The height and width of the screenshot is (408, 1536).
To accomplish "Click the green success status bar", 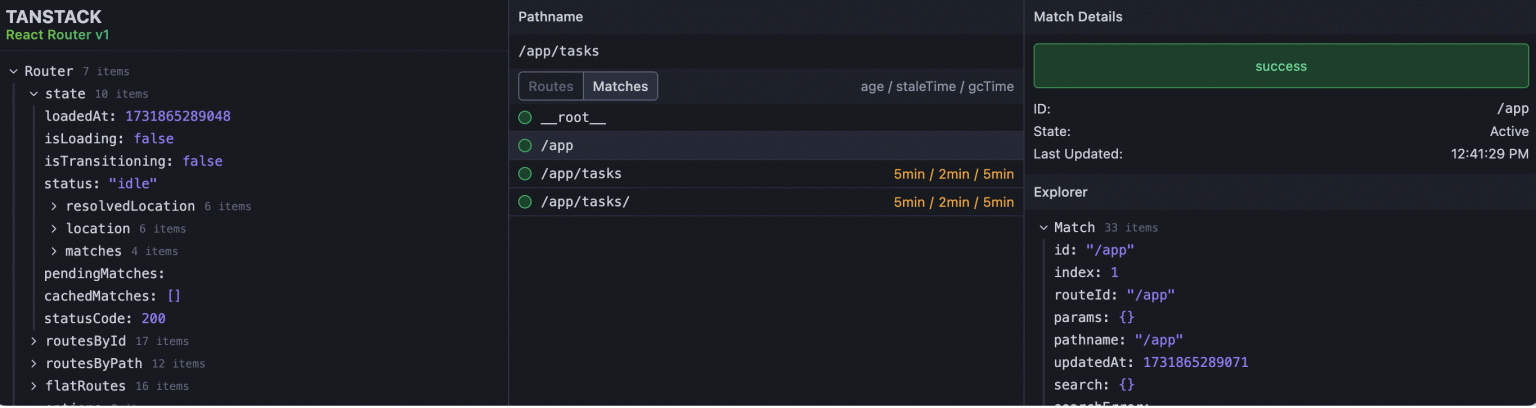I will [x=1281, y=66].
